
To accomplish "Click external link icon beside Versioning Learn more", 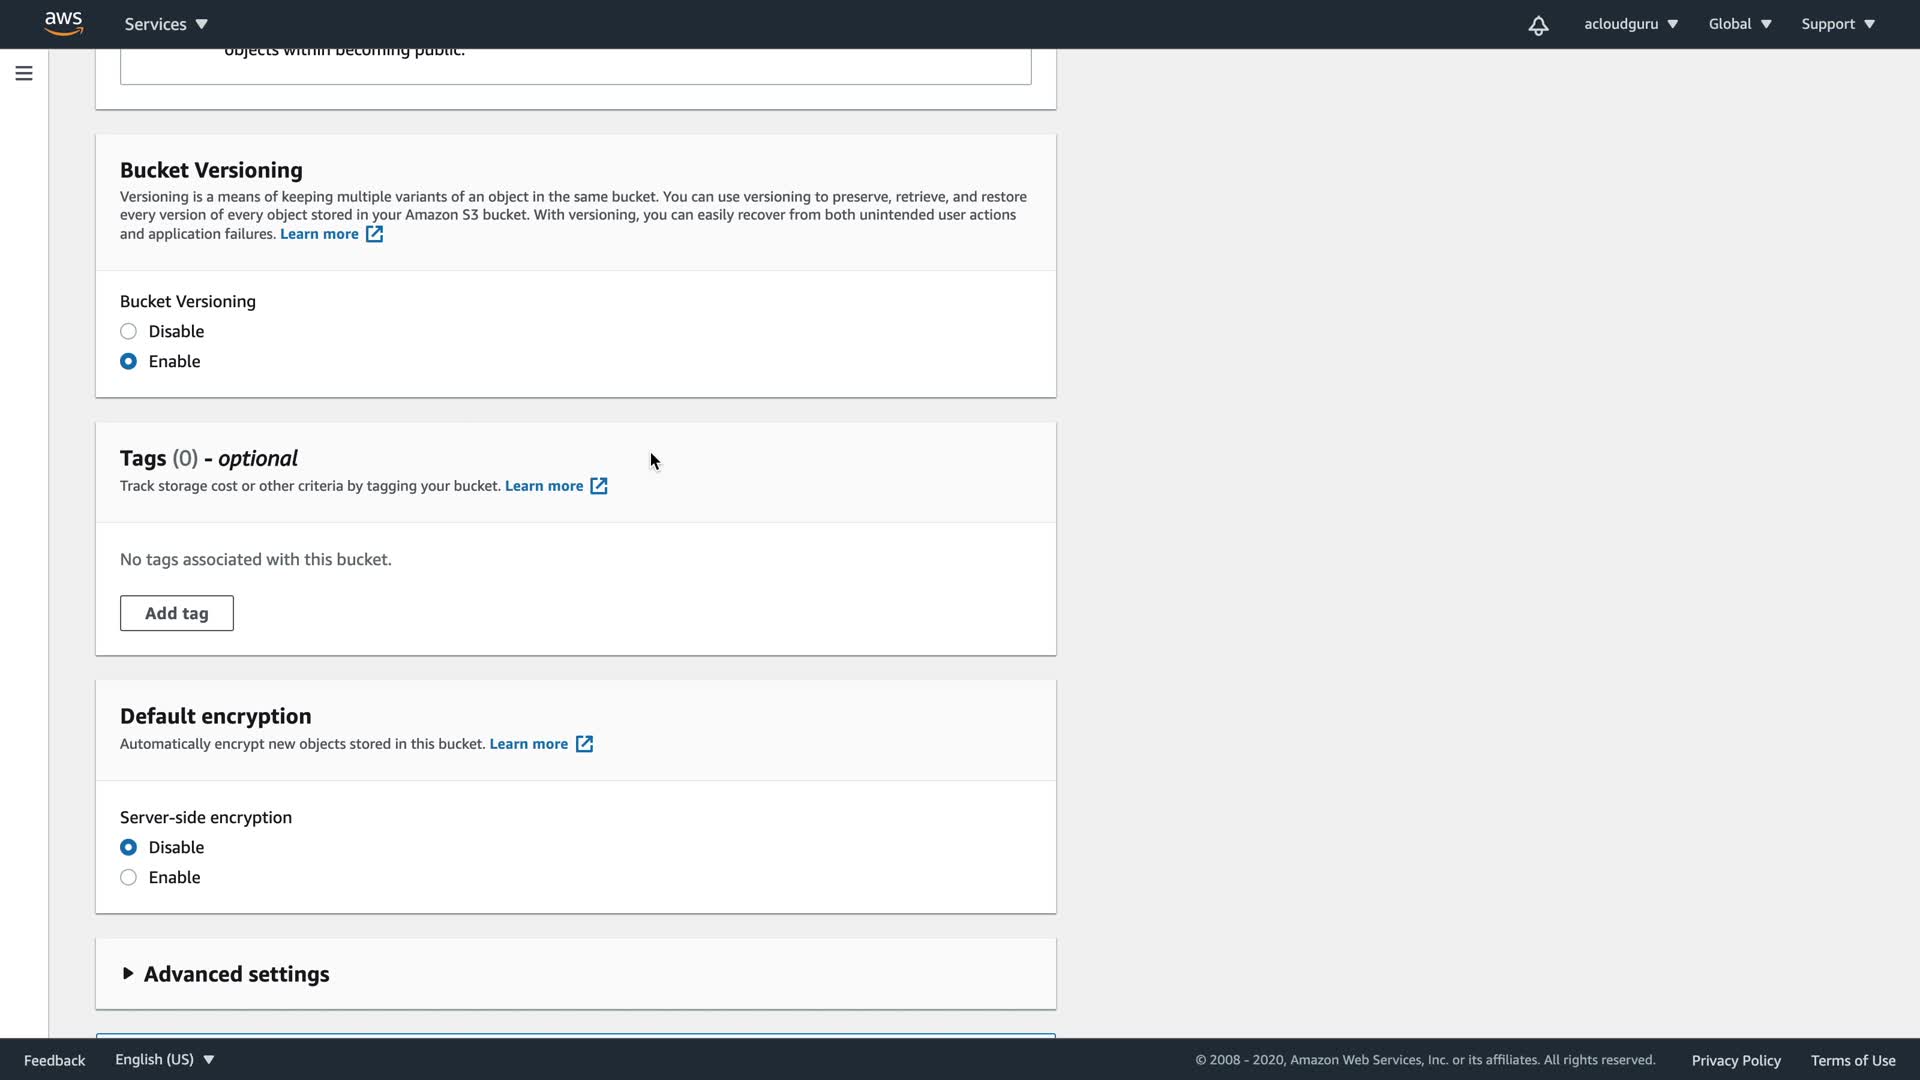I will [x=374, y=234].
